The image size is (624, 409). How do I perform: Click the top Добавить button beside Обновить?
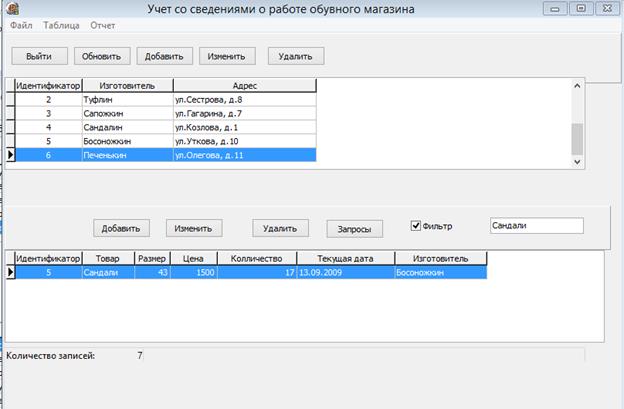click(x=164, y=56)
